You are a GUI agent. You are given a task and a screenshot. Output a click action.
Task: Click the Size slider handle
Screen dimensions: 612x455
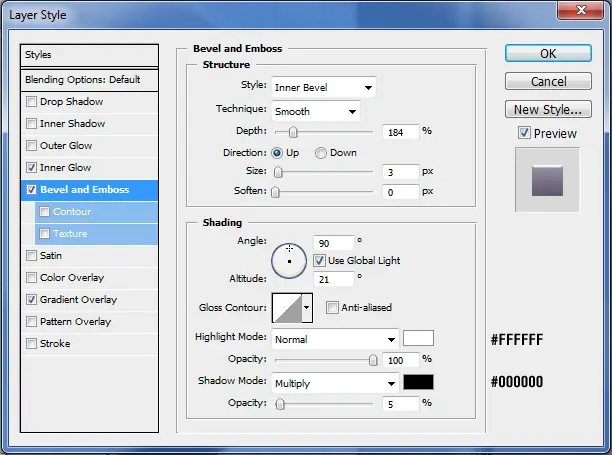point(278,172)
